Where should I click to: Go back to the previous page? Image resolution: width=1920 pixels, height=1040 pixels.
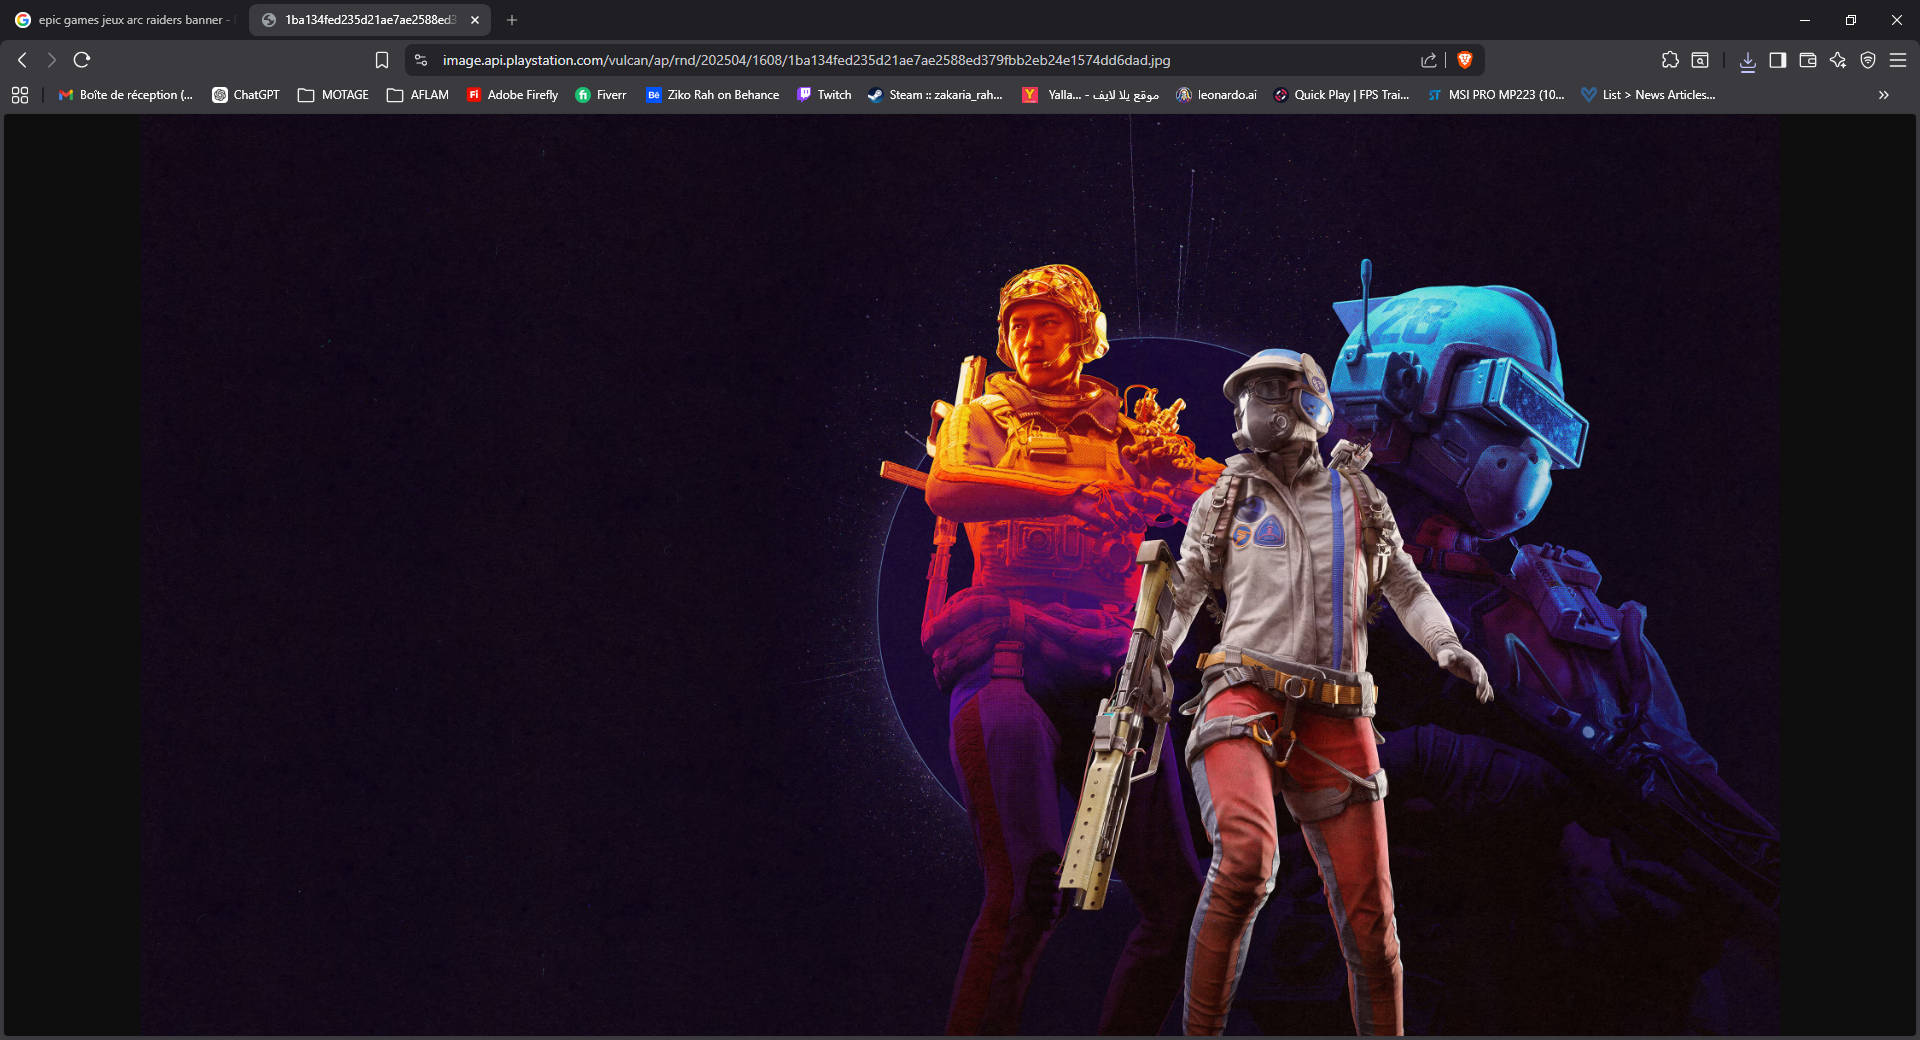click(x=22, y=60)
